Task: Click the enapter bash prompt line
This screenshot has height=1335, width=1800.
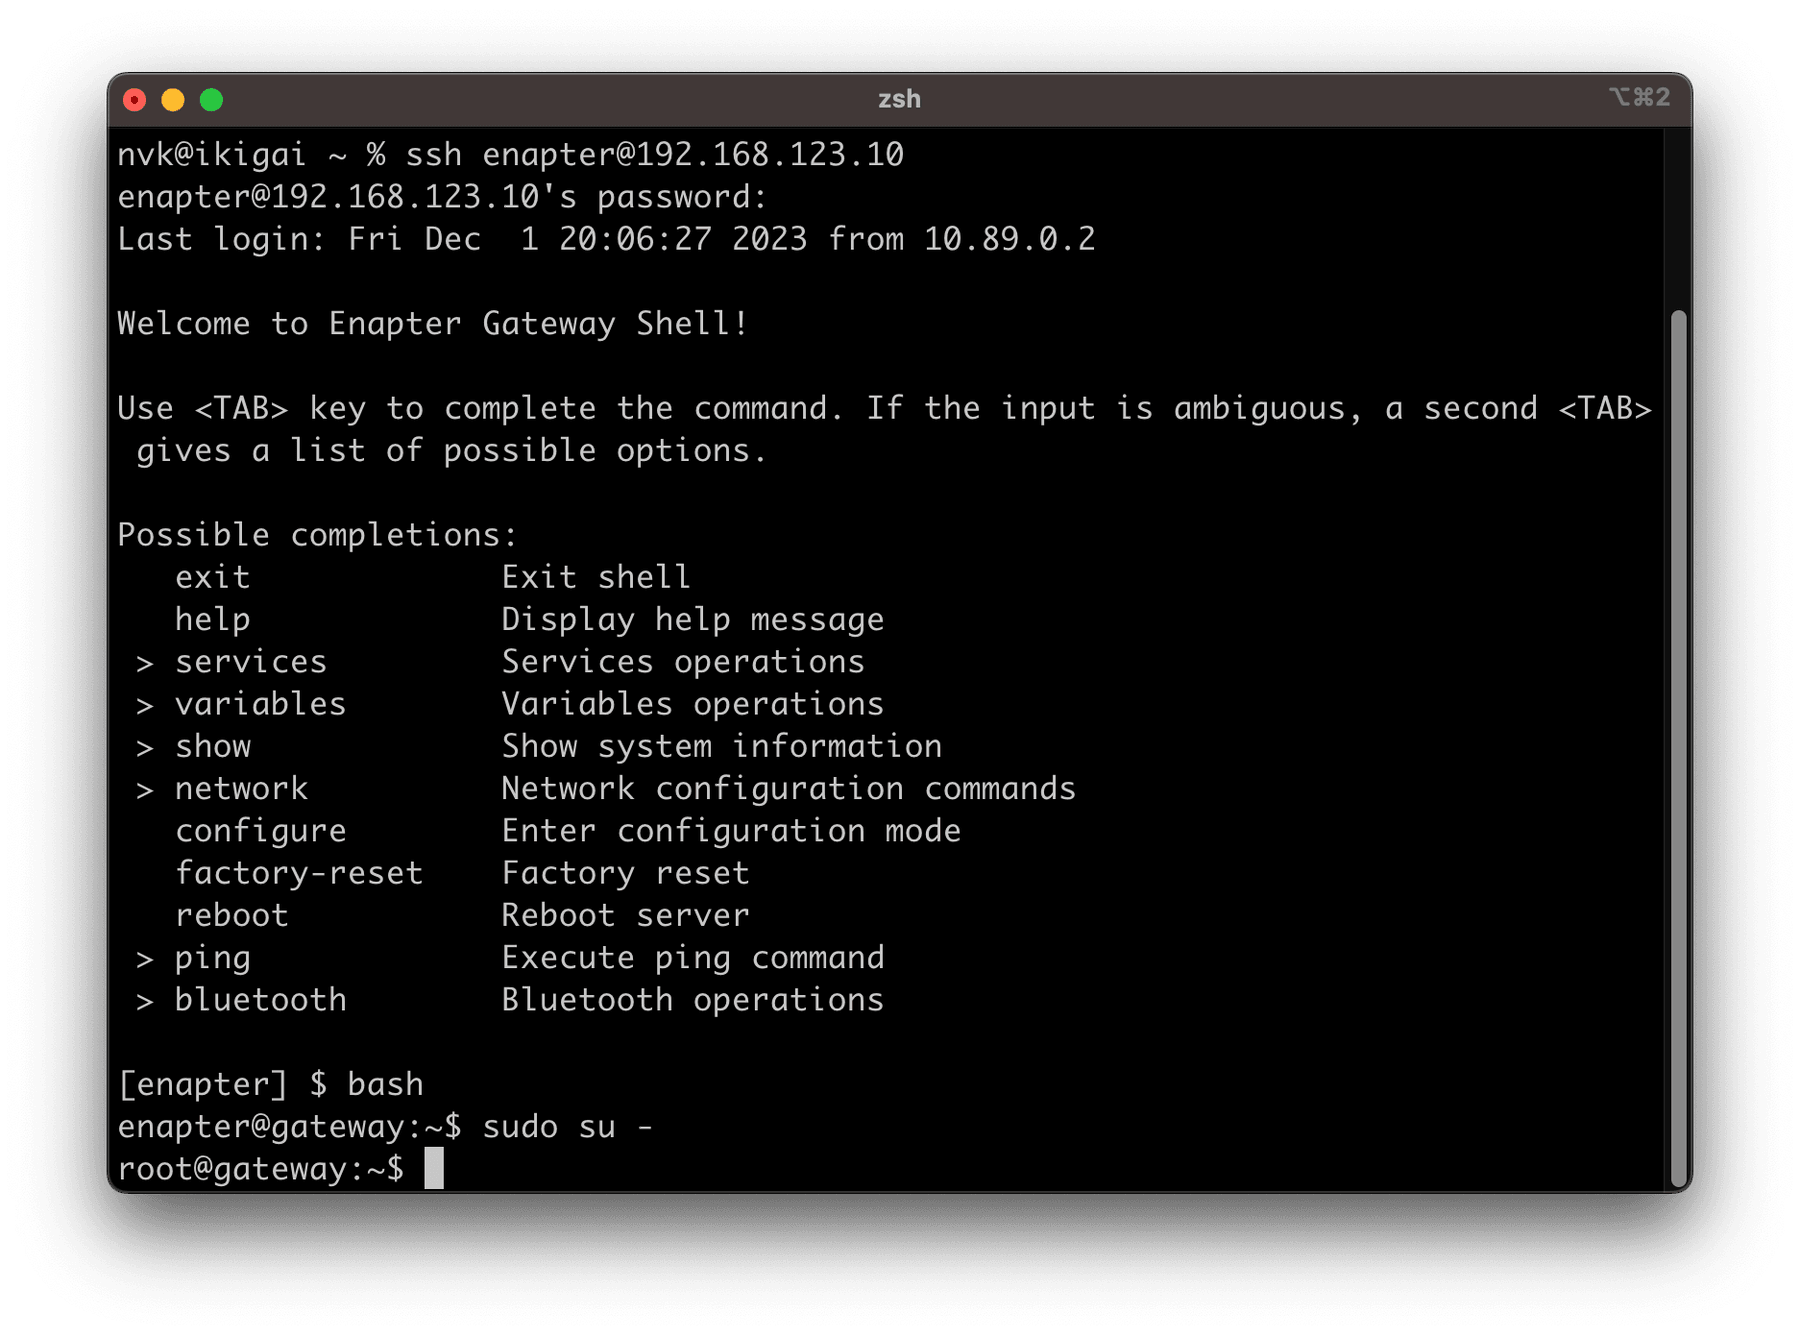Action: 270,1083
